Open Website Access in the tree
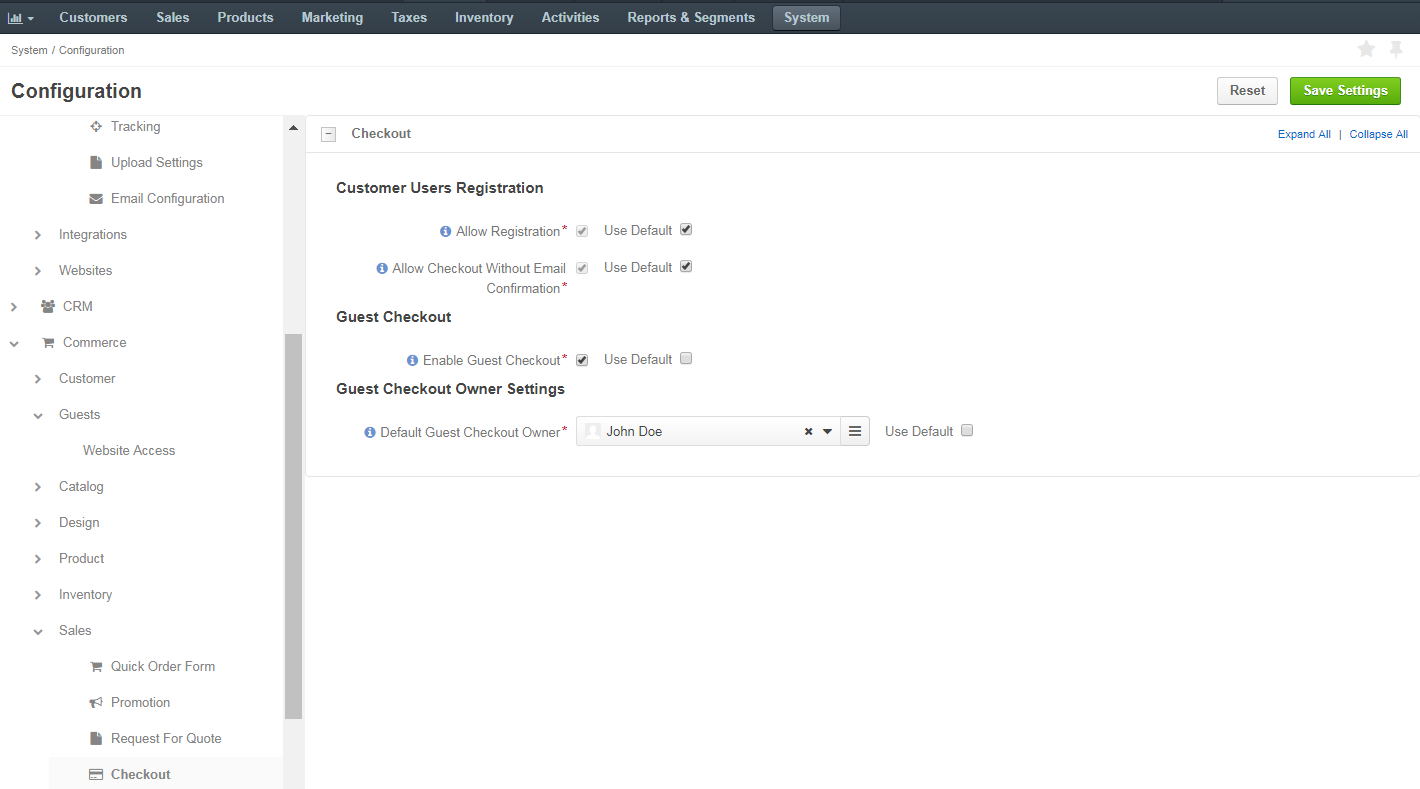This screenshot has height=789, width=1420. pos(129,450)
